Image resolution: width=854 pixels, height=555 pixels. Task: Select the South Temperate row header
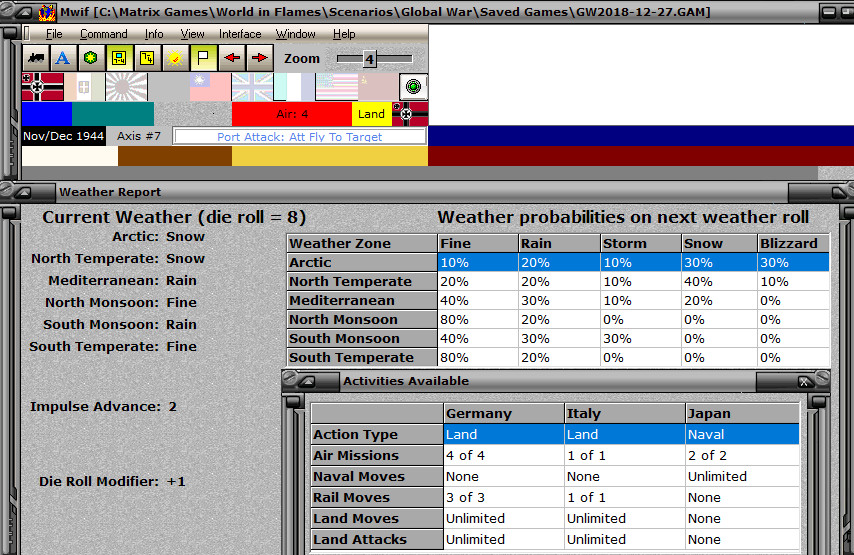(x=362, y=358)
